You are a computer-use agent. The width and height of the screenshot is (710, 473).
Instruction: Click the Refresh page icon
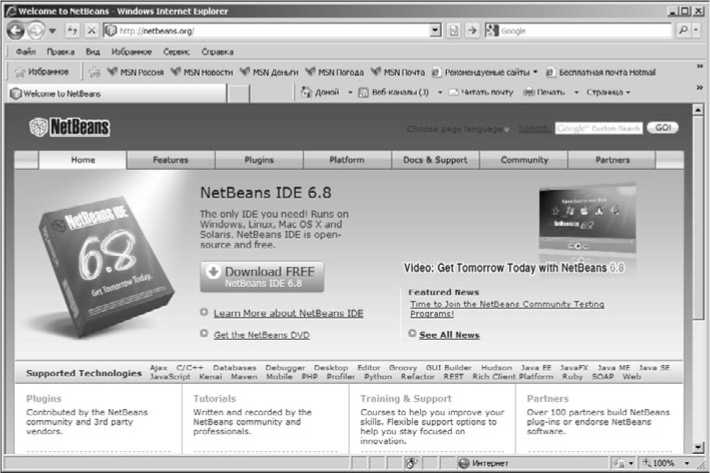(72, 30)
